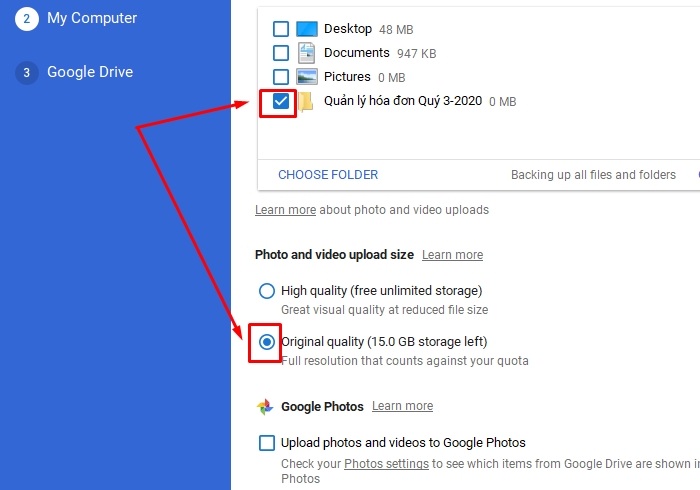The width and height of the screenshot is (700, 490).
Task: Click the 'Photo and video upload size' heading
Action: tap(334, 255)
